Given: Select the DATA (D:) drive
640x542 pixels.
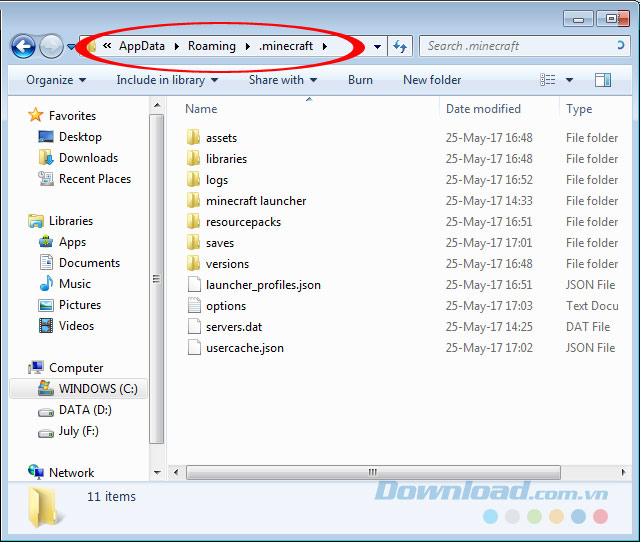Looking at the screenshot, I should click(75, 410).
